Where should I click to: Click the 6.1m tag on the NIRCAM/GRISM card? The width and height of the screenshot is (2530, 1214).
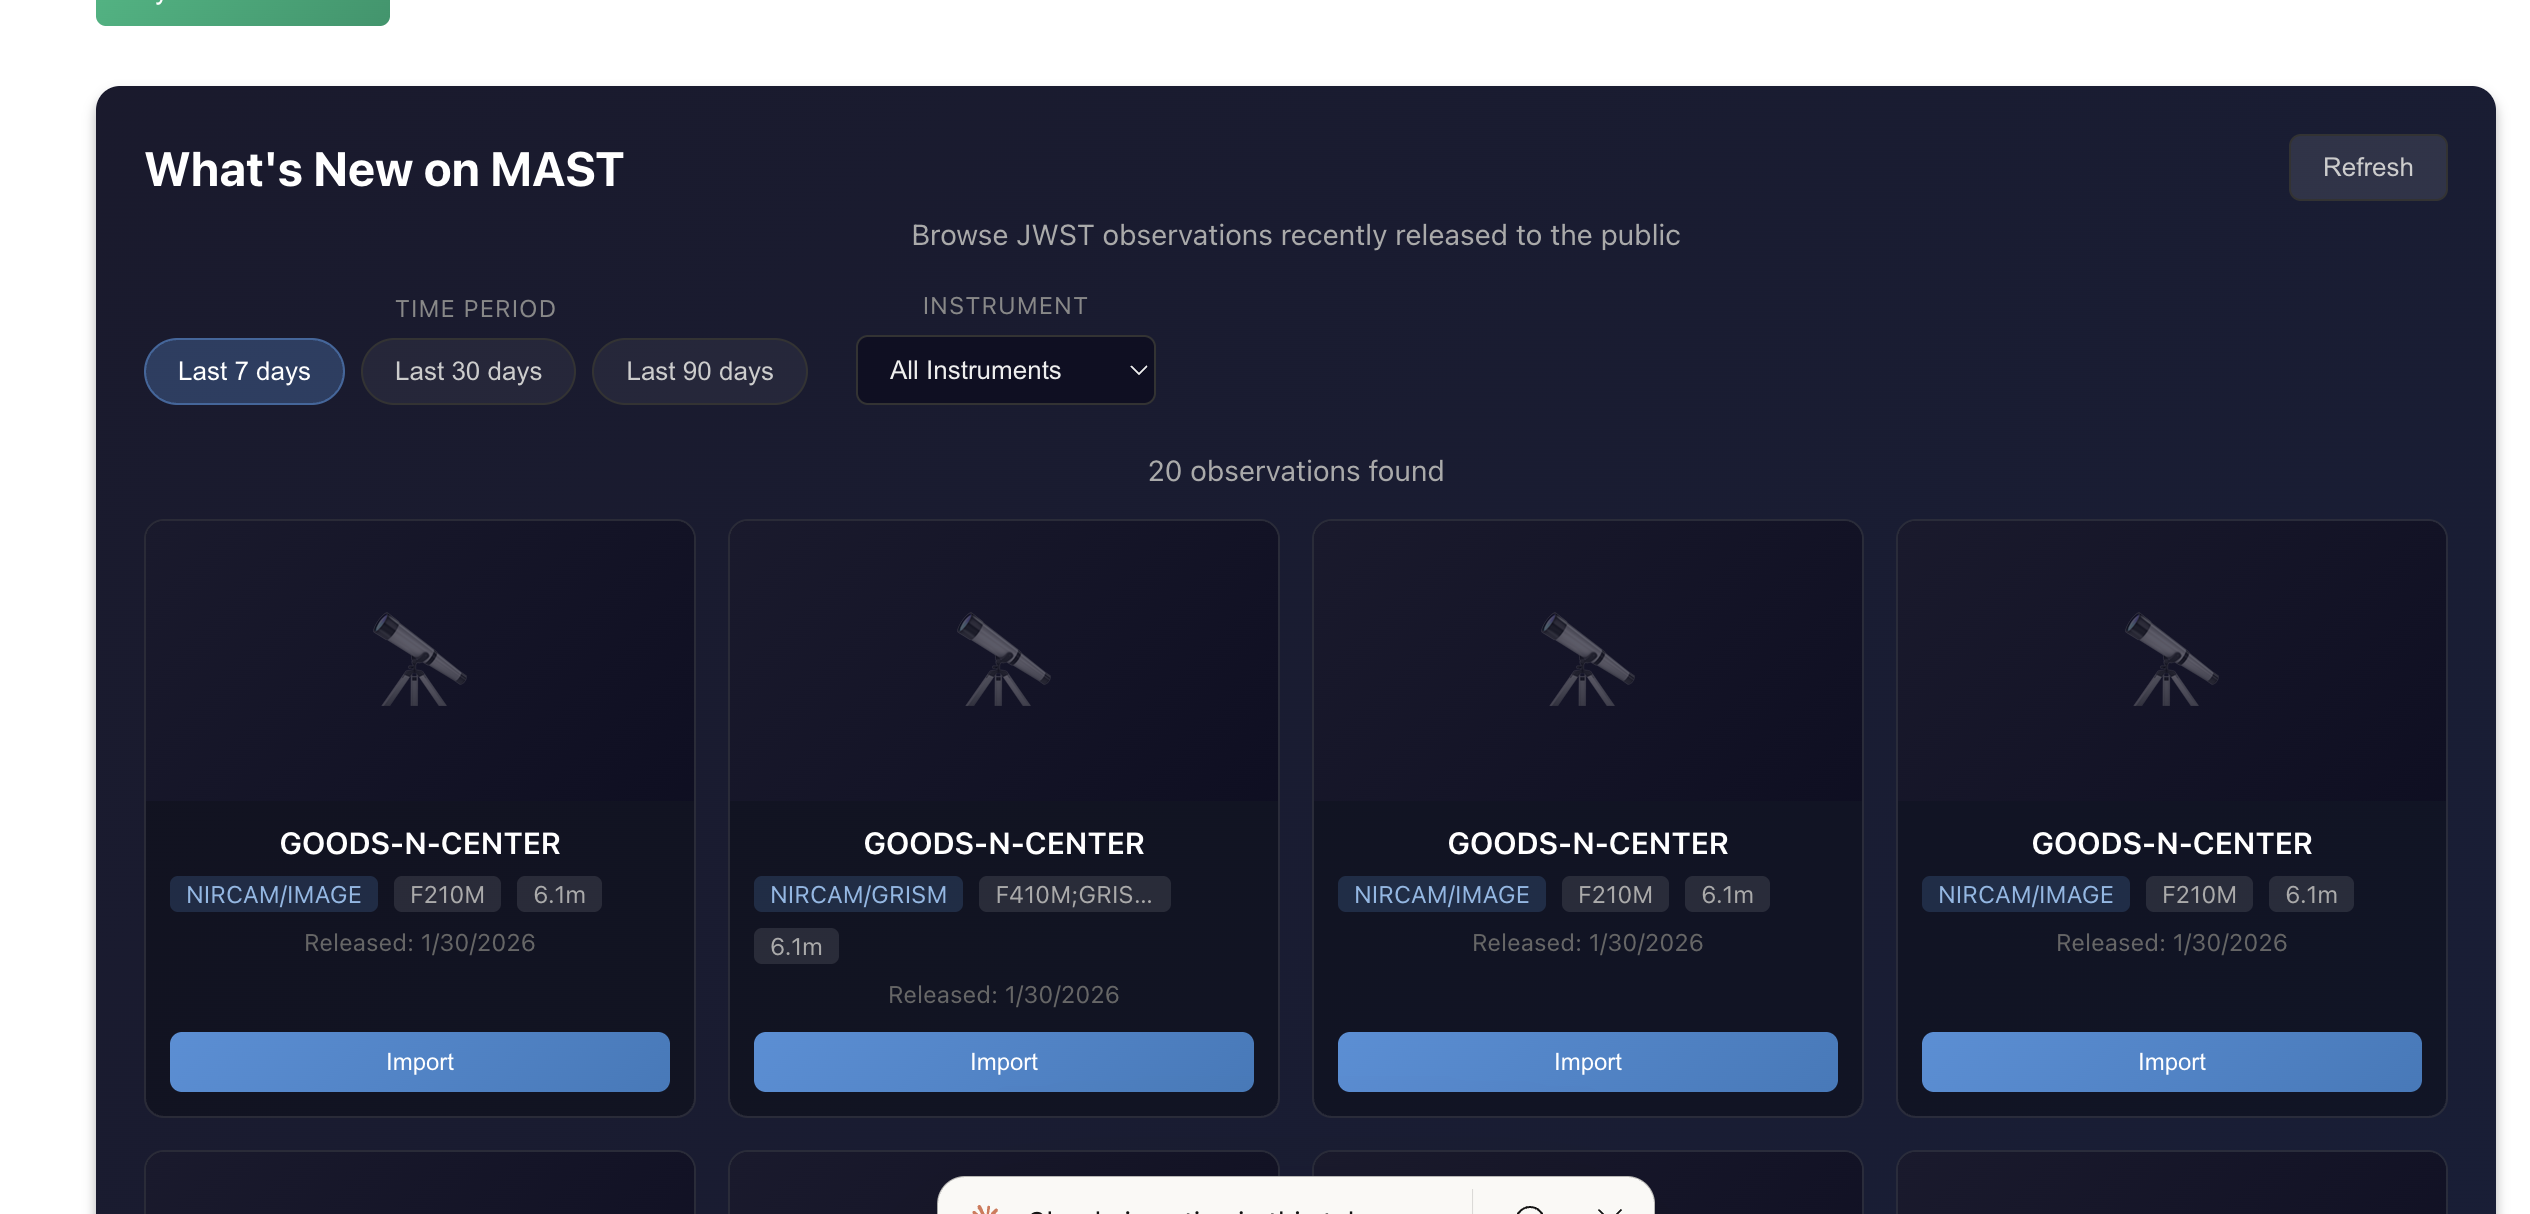pyautogui.click(x=796, y=946)
